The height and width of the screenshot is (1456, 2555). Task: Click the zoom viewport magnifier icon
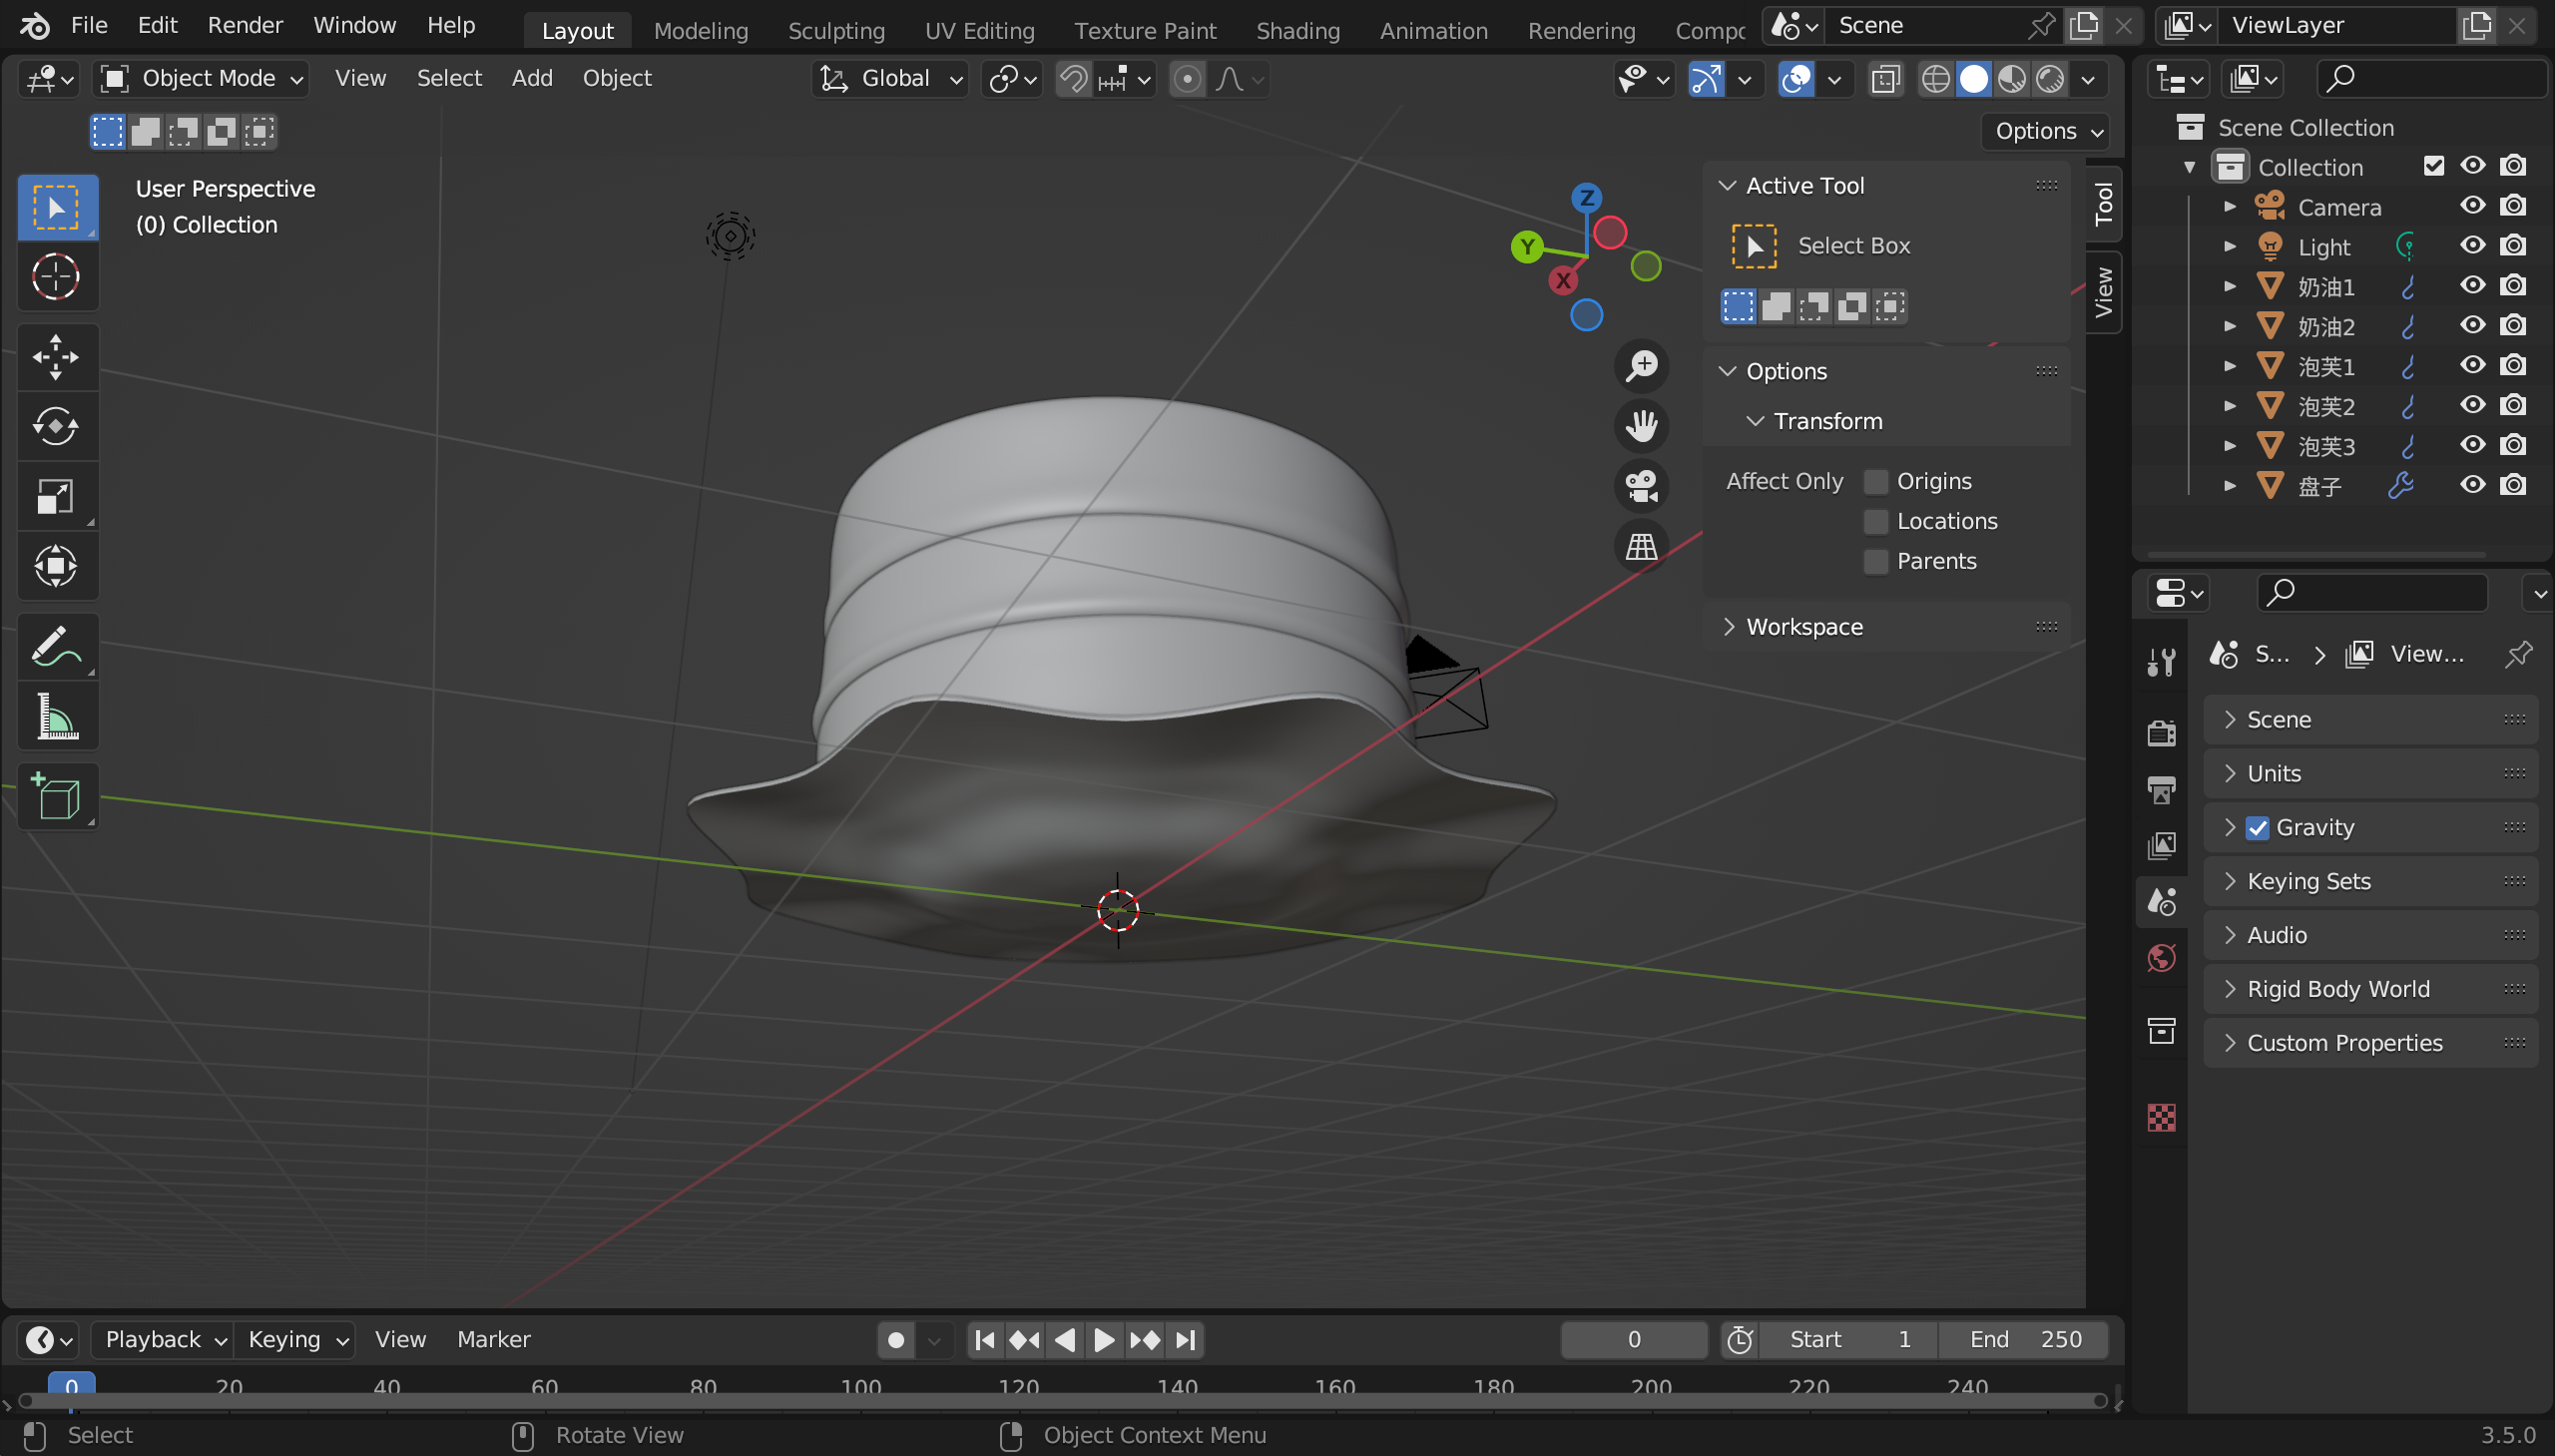(x=1641, y=366)
